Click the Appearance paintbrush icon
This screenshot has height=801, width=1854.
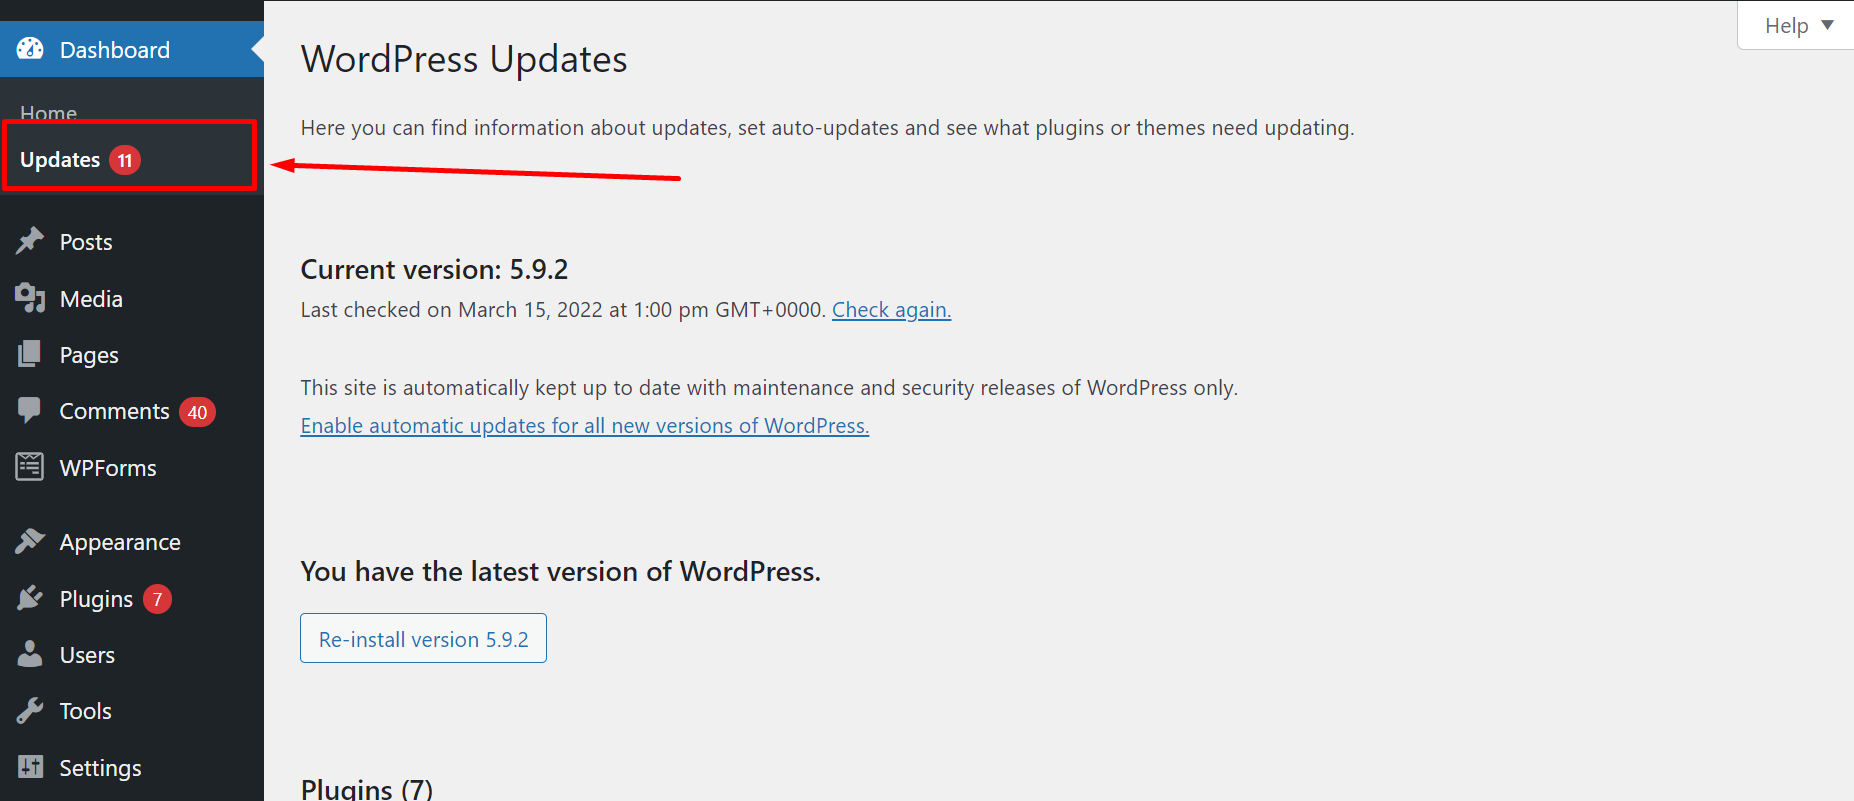click(x=30, y=541)
